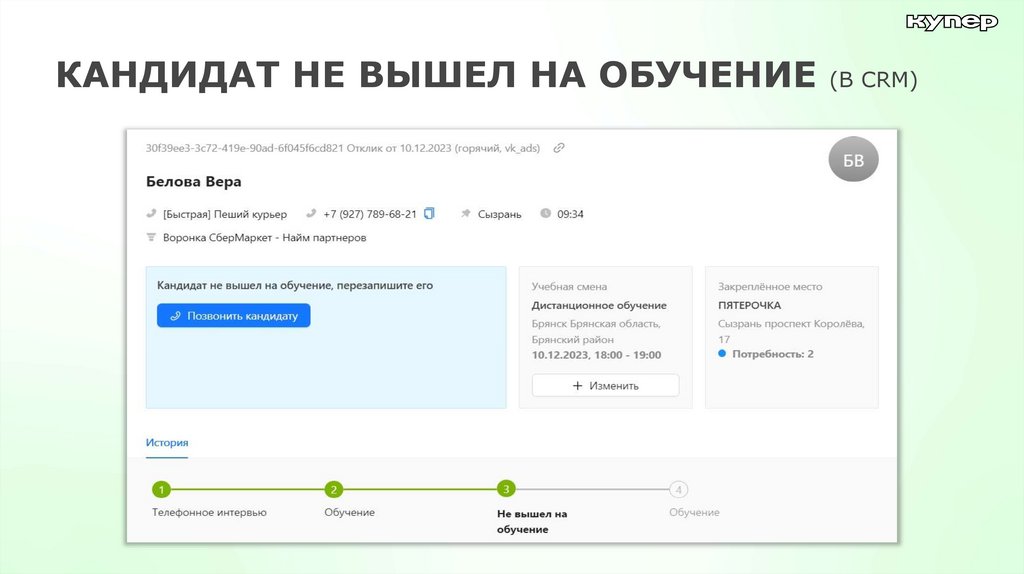Viewport: 1024px width, 574px height.
Task: Click the clock icon beside 09:34
Action: [545, 214]
